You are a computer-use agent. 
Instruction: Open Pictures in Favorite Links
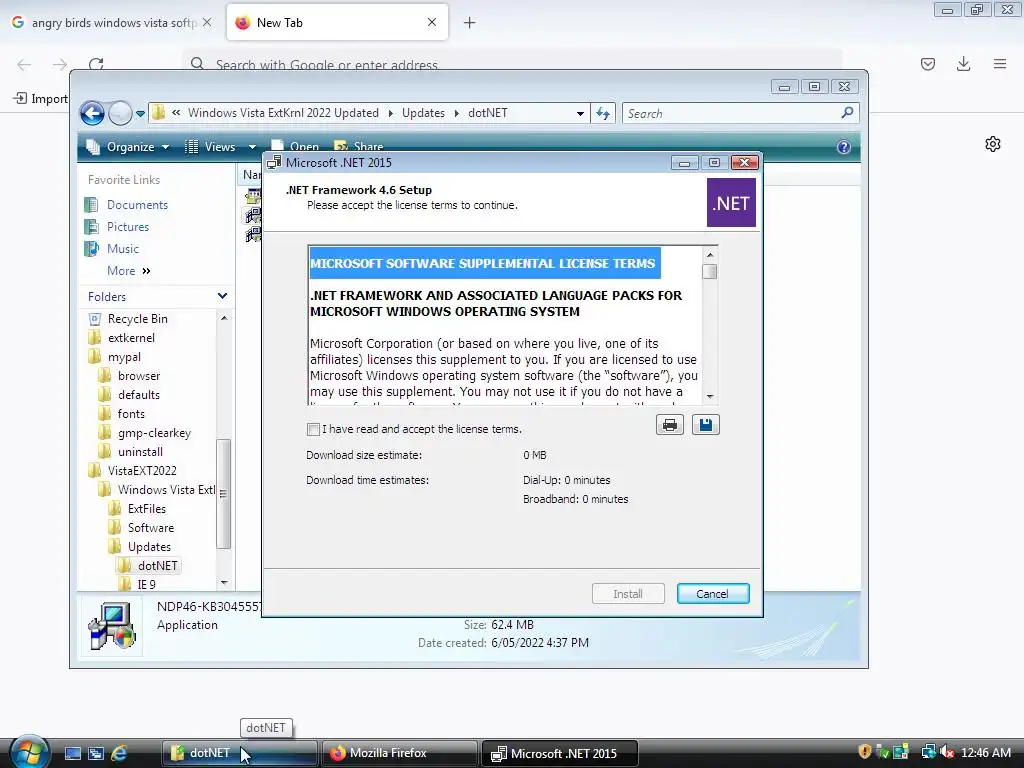(x=127, y=227)
